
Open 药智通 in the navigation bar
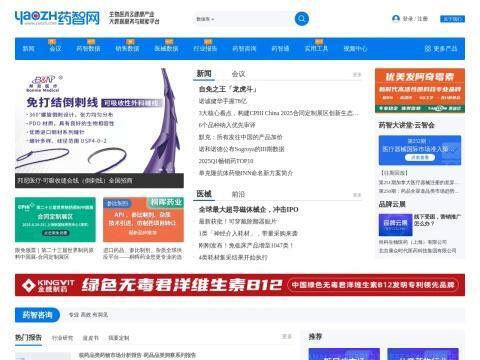pos(280,49)
